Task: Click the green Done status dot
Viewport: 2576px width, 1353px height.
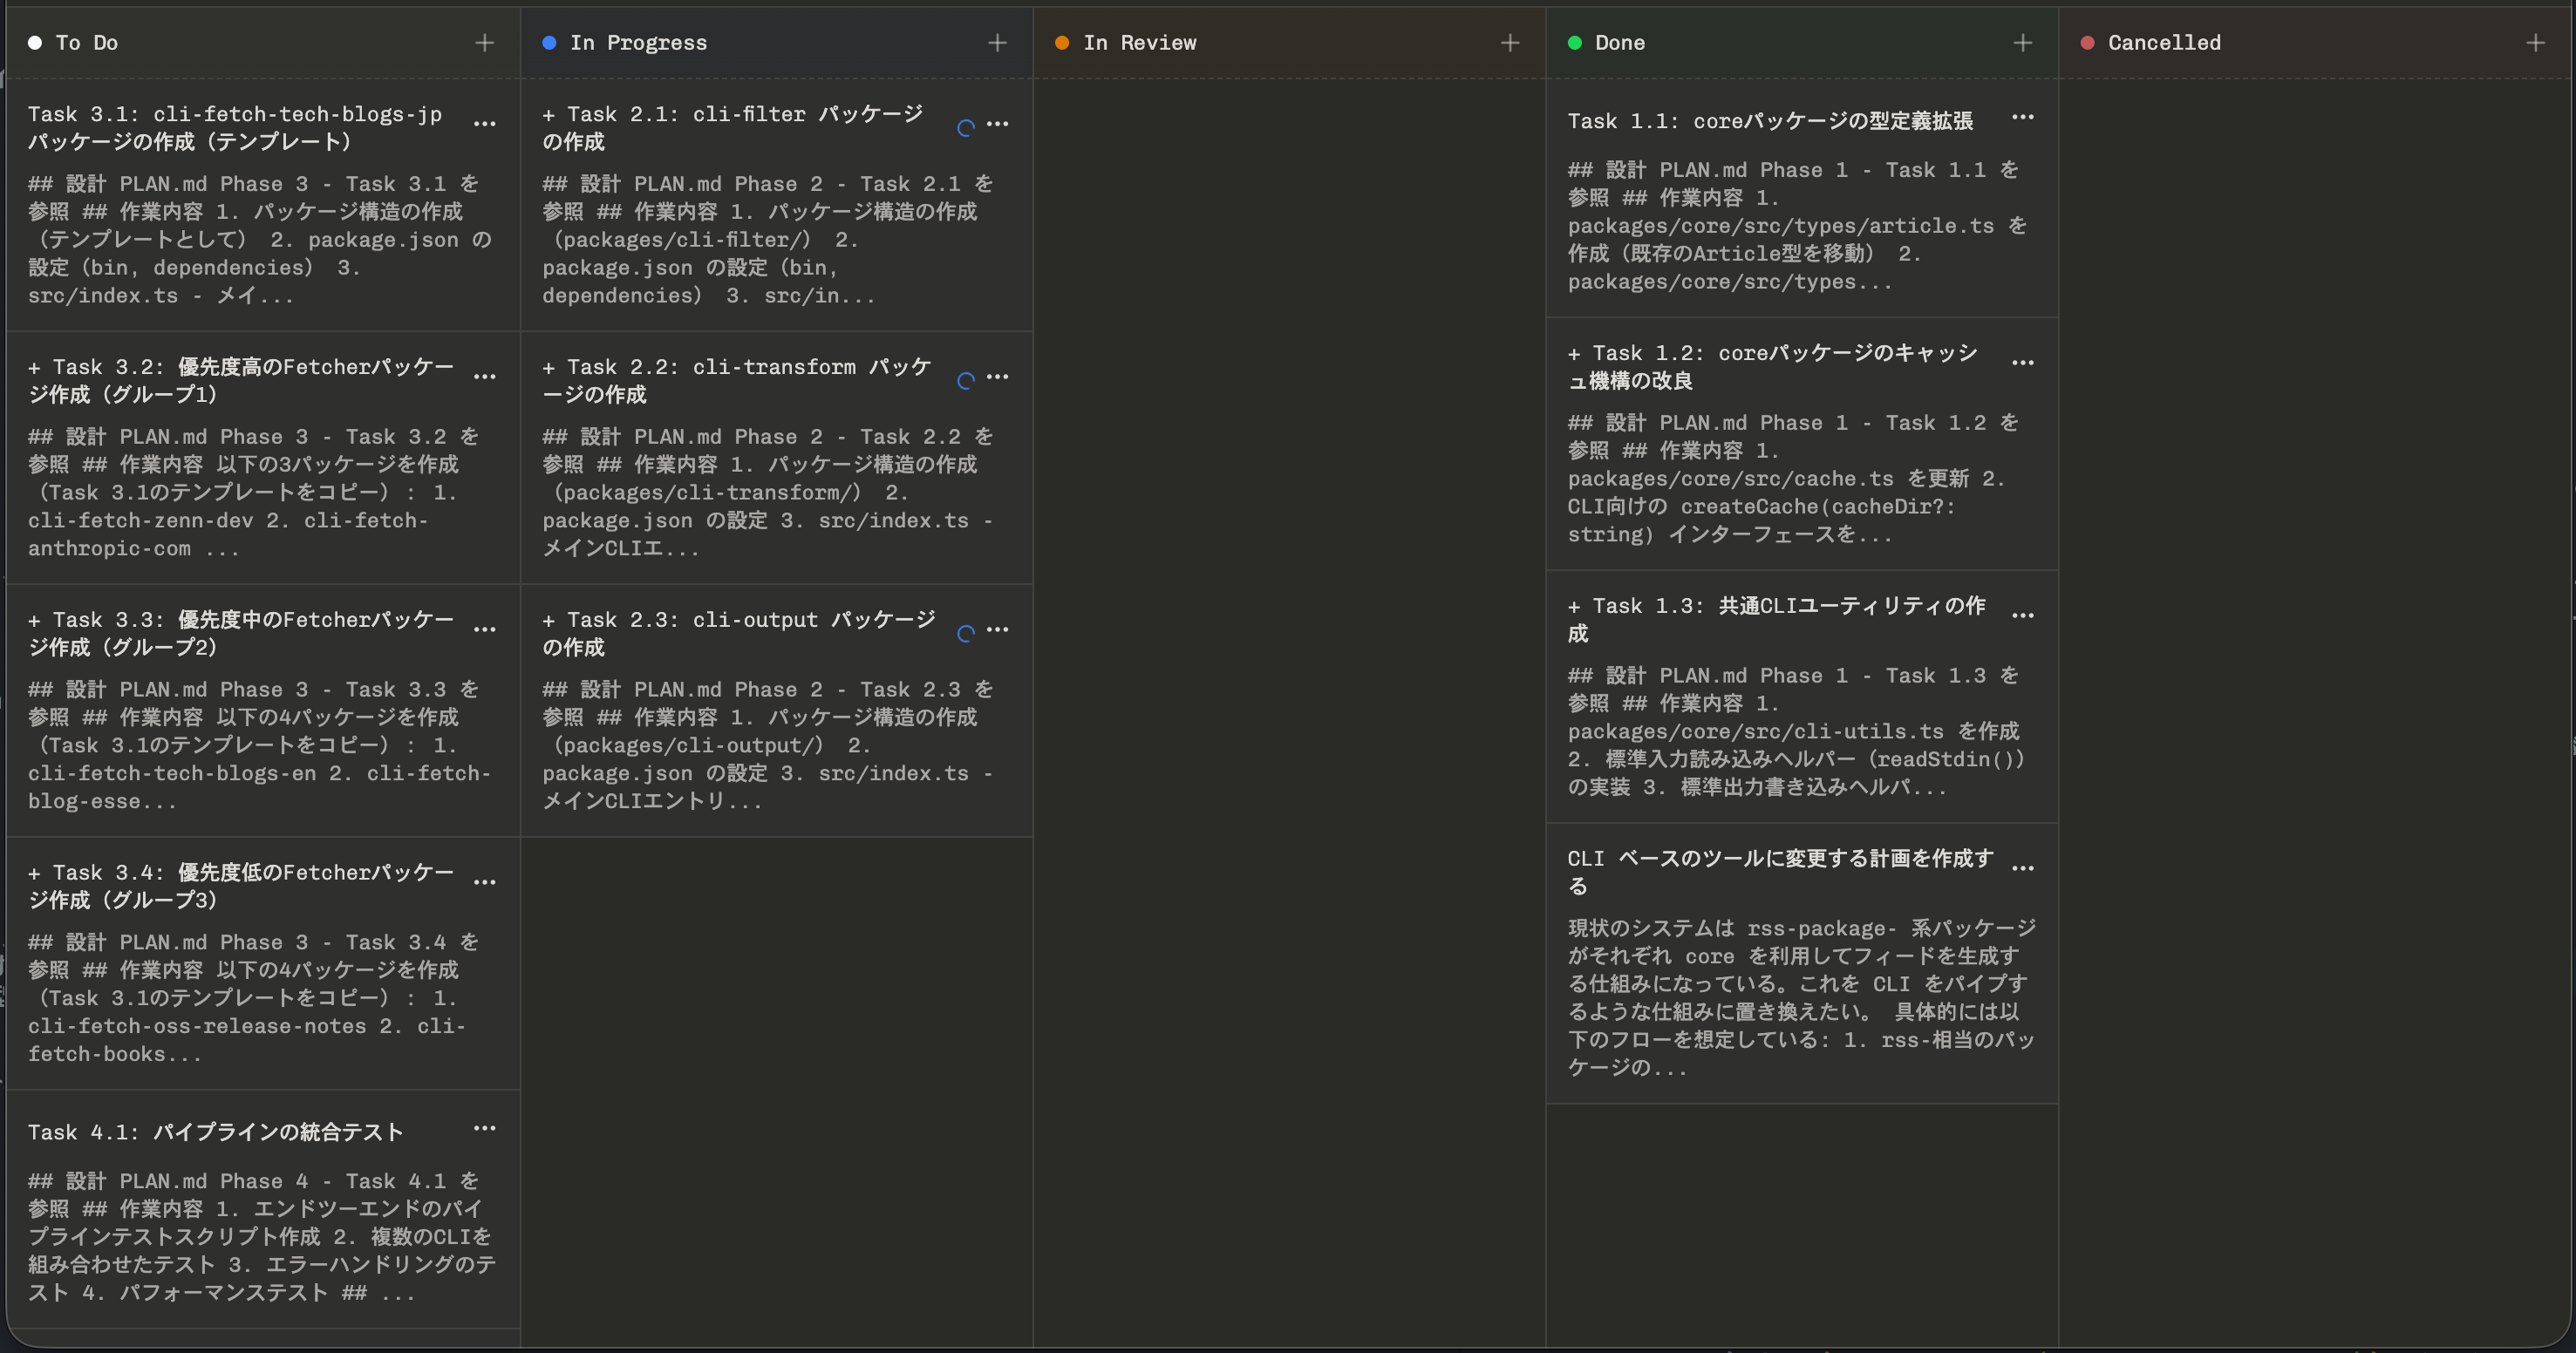Action: (1575, 42)
